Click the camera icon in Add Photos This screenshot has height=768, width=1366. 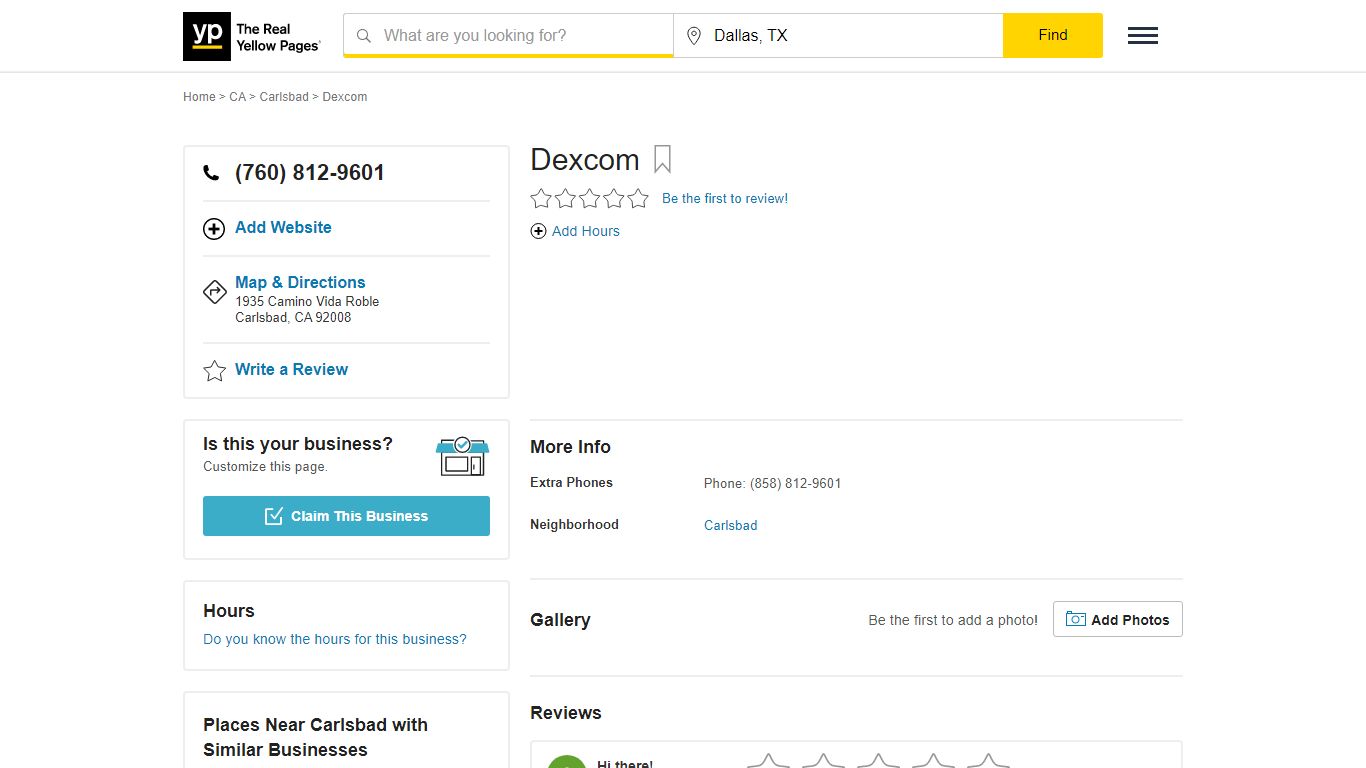[x=1075, y=619]
